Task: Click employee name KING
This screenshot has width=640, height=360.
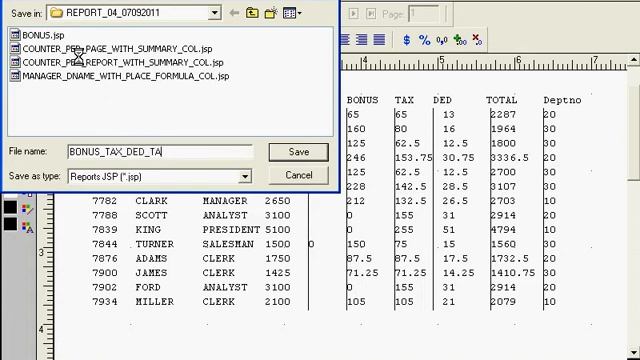Action: pyautogui.click(x=148, y=229)
